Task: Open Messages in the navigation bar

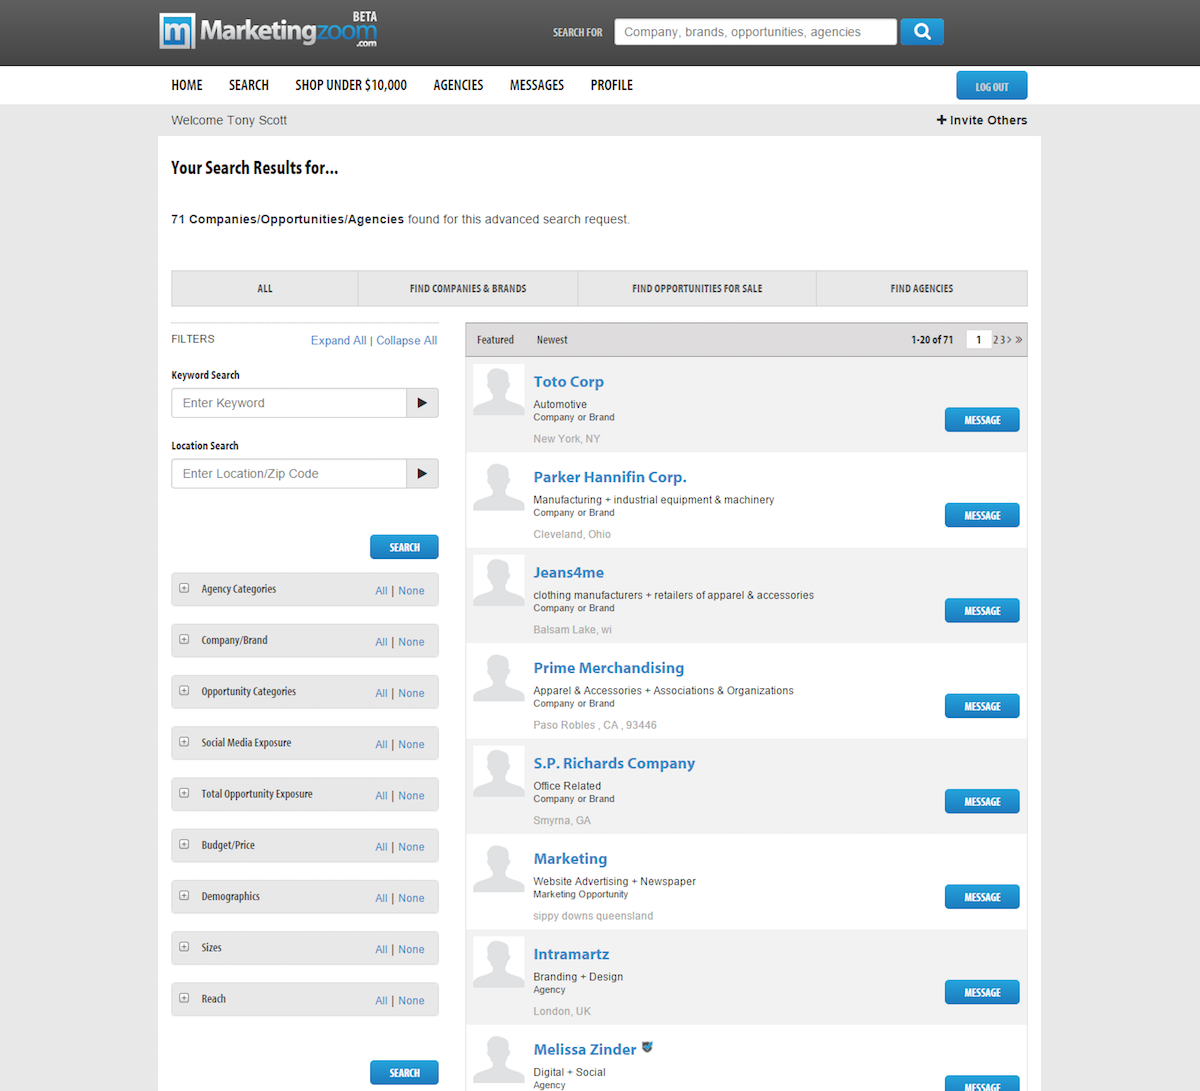Action: tap(537, 85)
